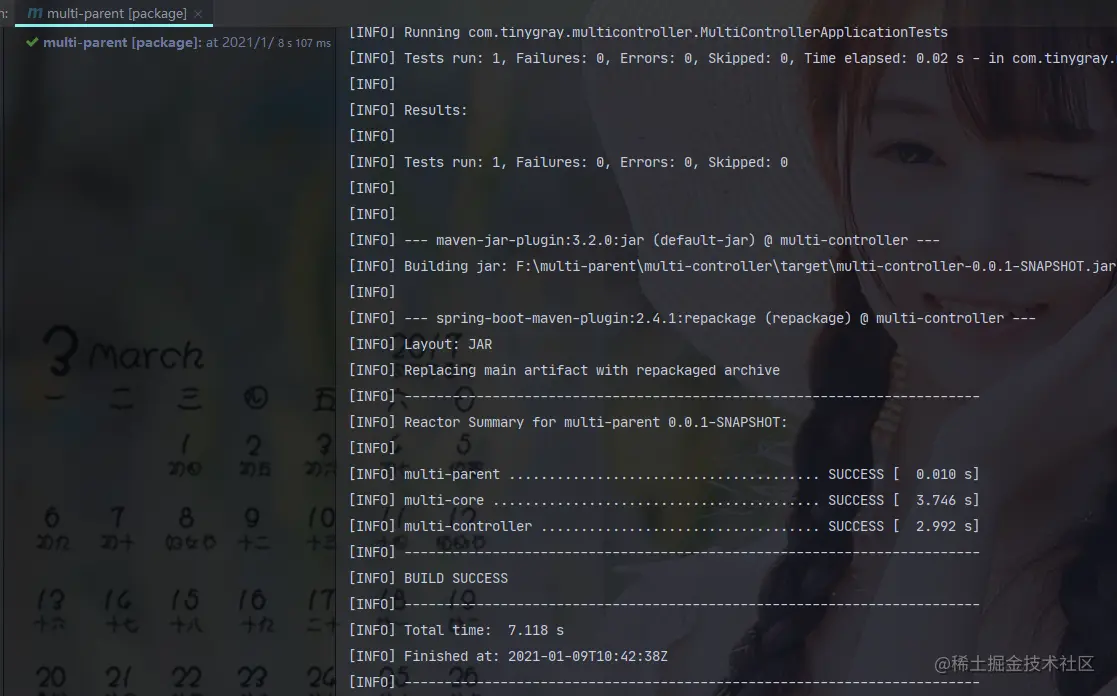Click the multi-core SUCCESS summary line
The height and width of the screenshot is (696, 1117).
[664, 500]
